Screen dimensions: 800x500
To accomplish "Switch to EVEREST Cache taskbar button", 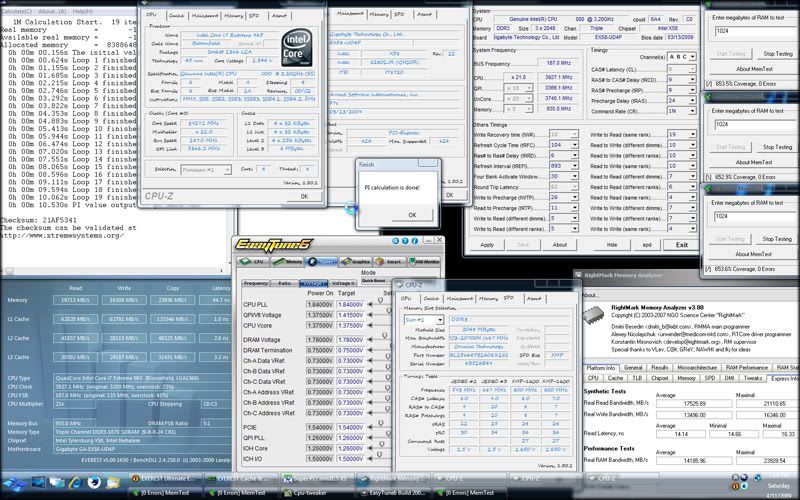I will pos(240,479).
